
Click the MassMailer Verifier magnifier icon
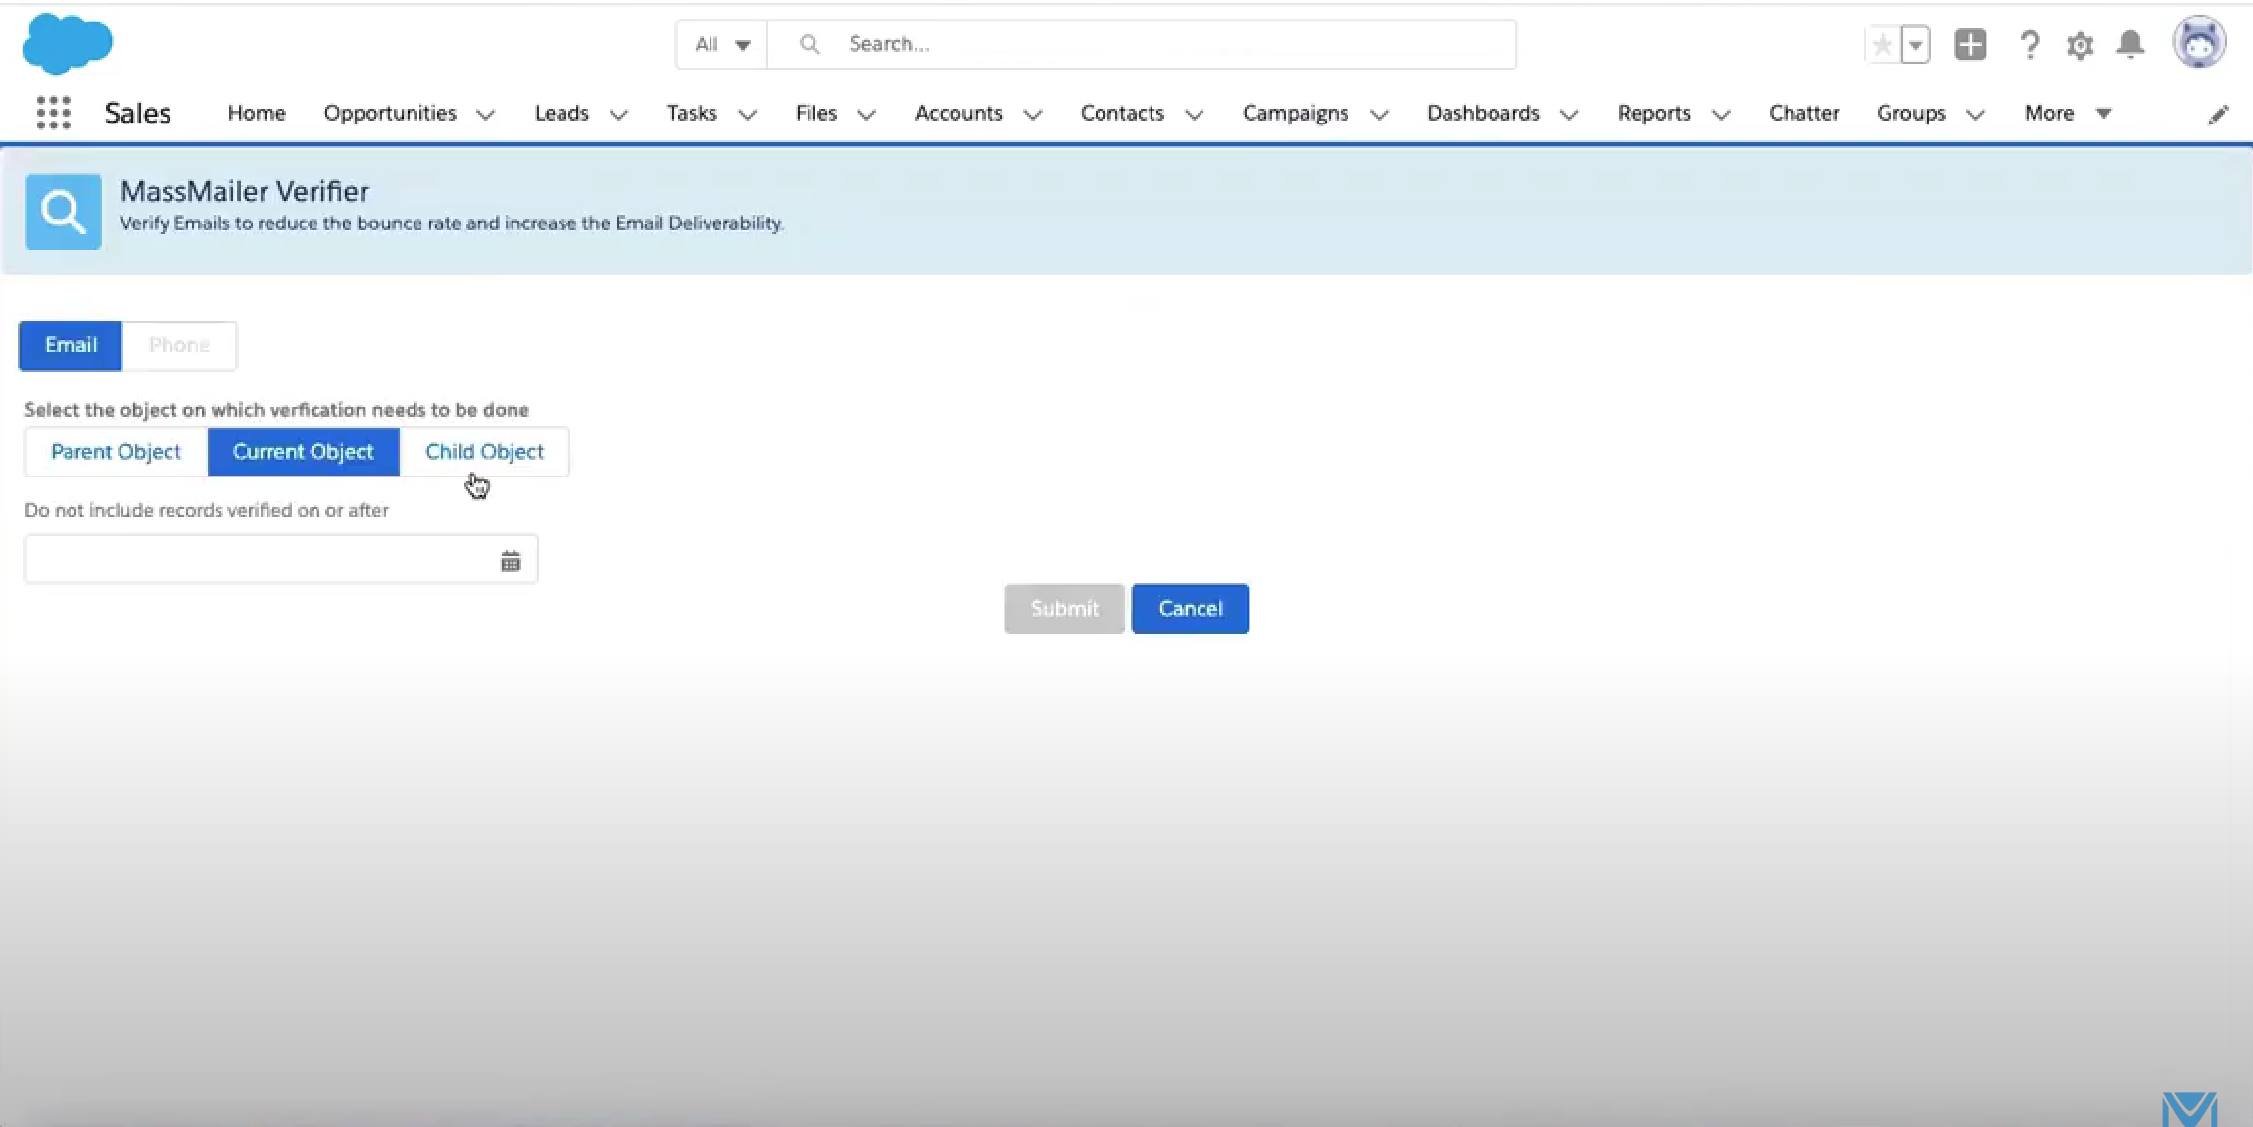point(63,212)
